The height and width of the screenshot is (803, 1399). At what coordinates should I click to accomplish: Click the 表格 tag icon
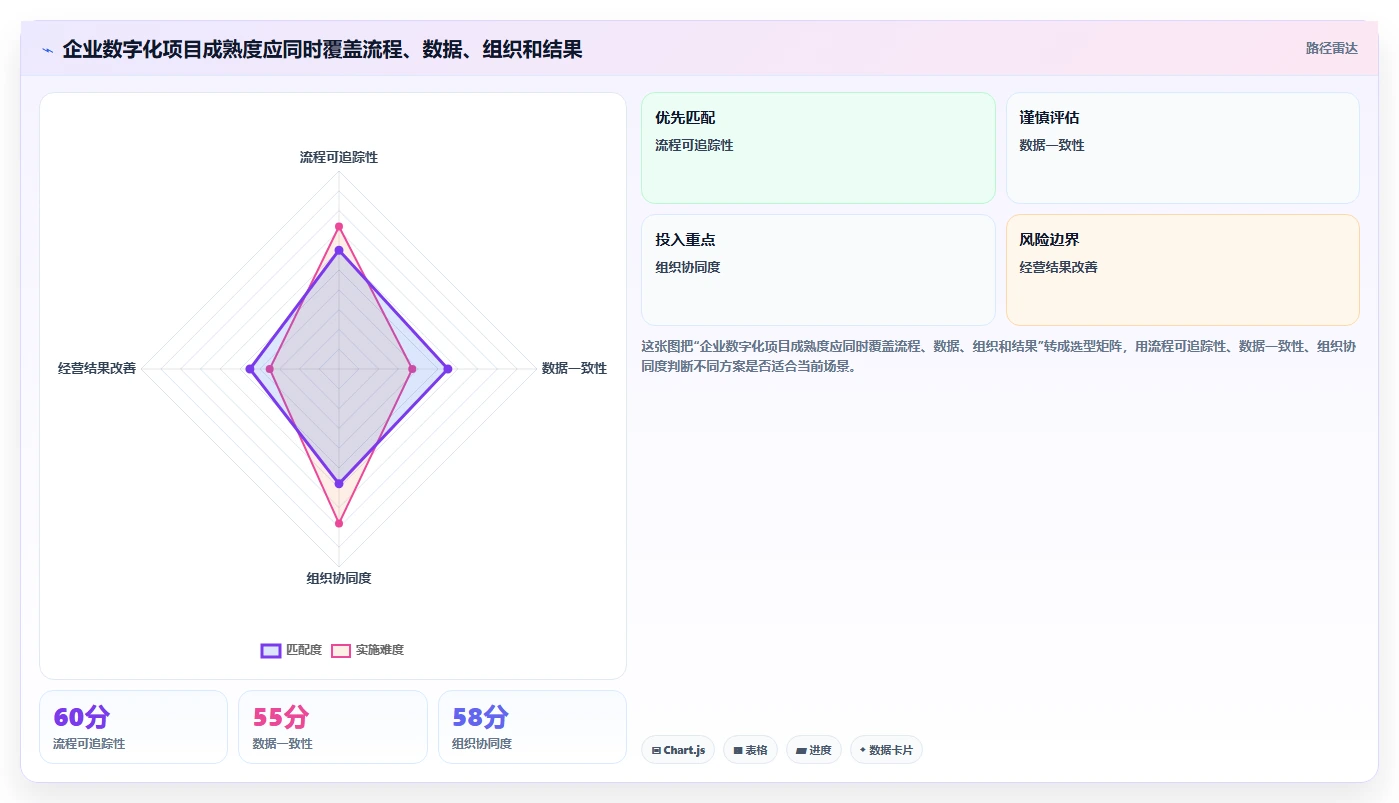(738, 750)
